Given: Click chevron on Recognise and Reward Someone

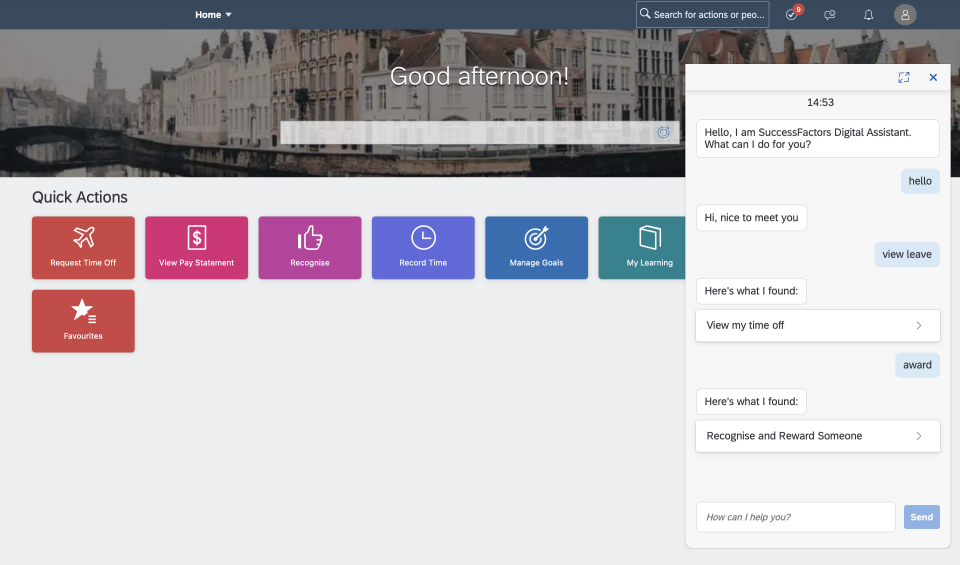Looking at the screenshot, I should 918,436.
